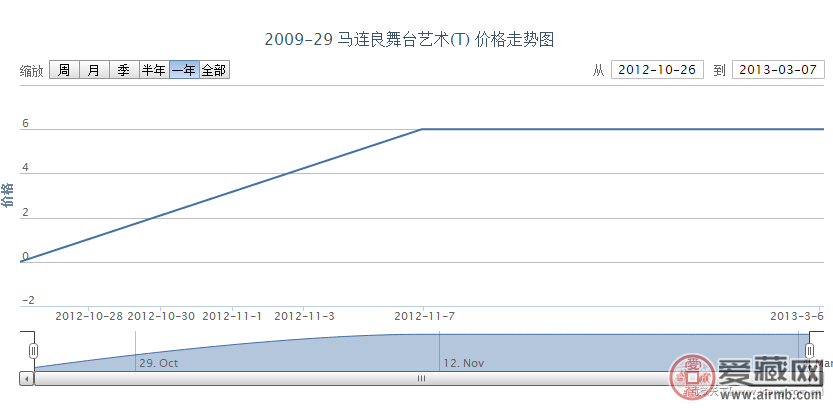The height and width of the screenshot is (408, 833).
Task: Click the y-axis value 4
Action: [25, 168]
